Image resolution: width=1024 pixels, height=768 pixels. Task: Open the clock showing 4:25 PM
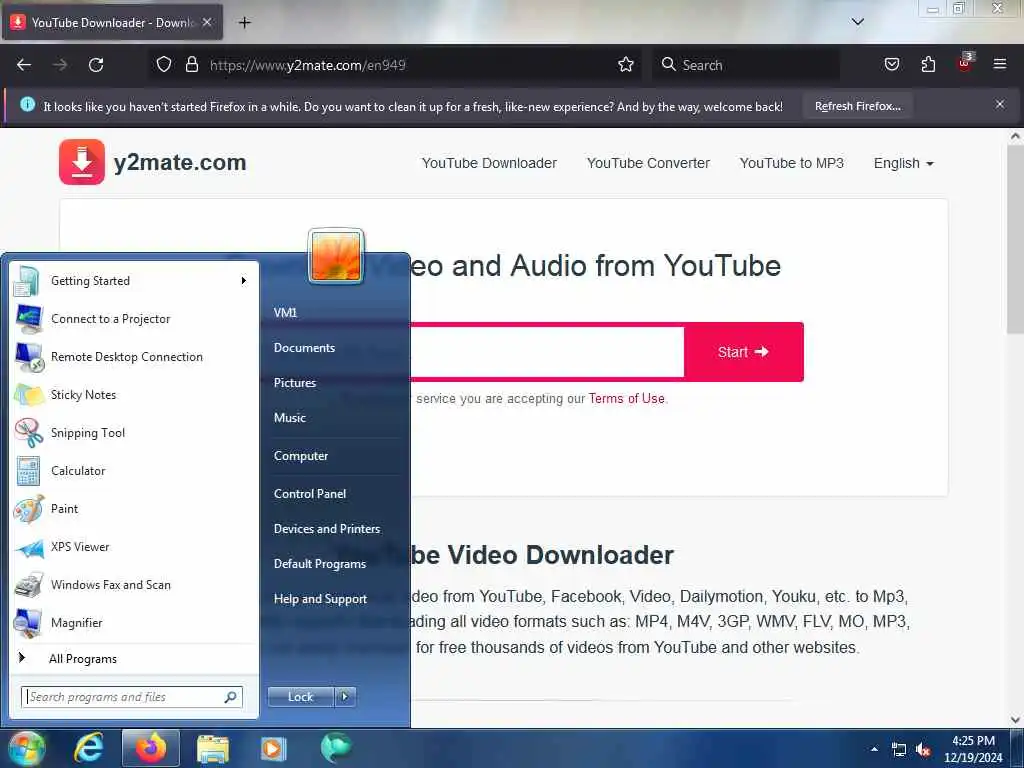[973, 749]
